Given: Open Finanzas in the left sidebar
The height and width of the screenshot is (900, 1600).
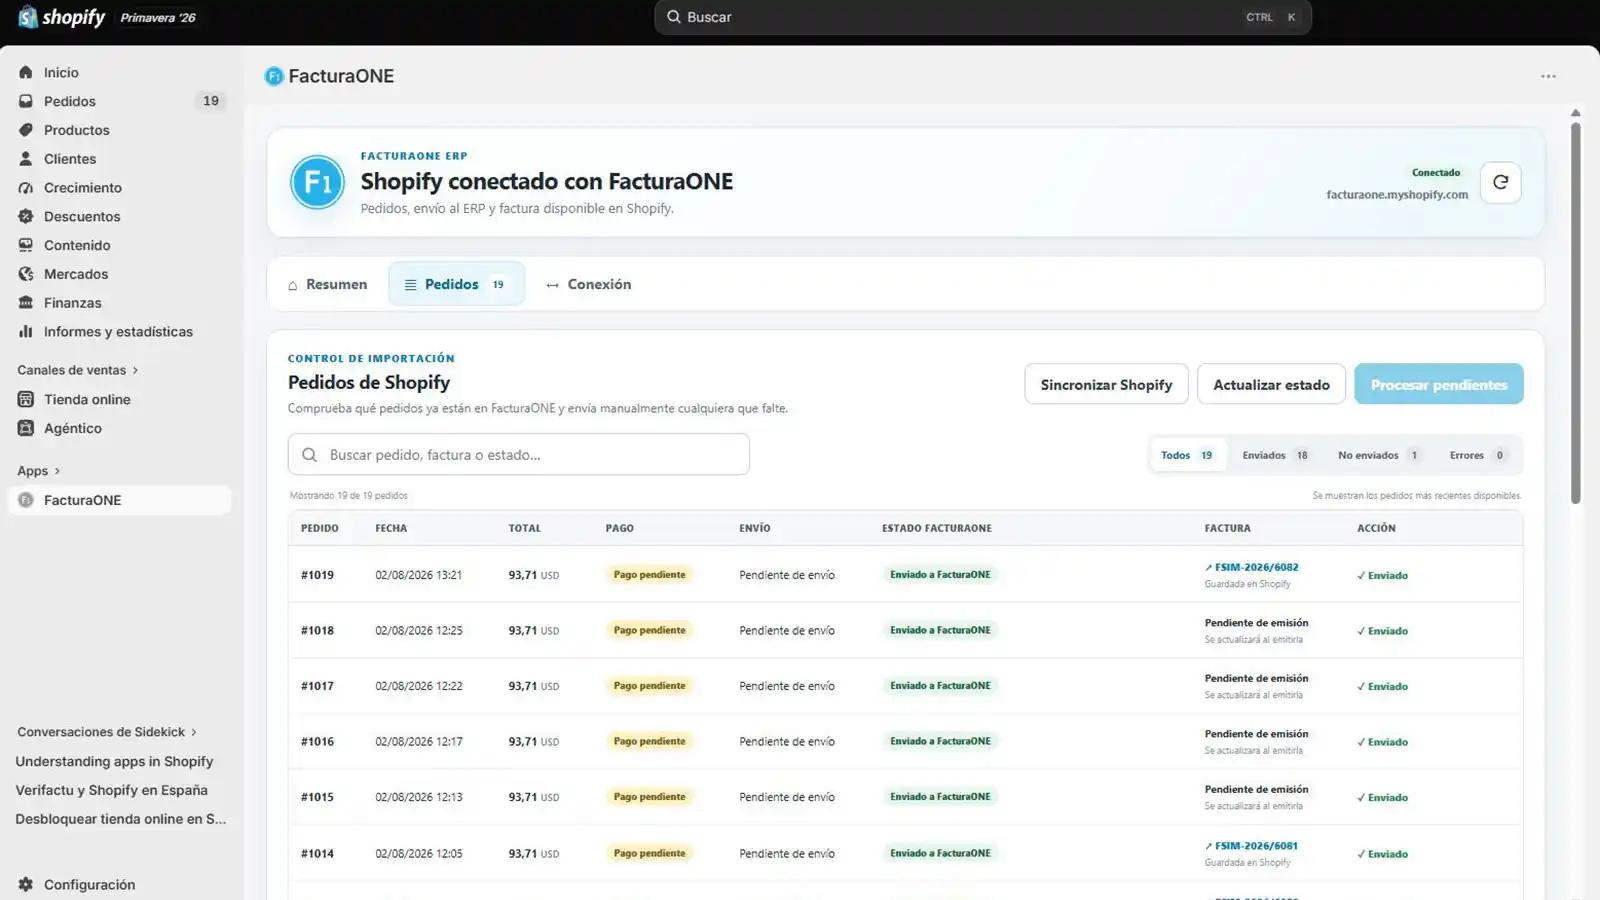Looking at the screenshot, I should click(120, 303).
